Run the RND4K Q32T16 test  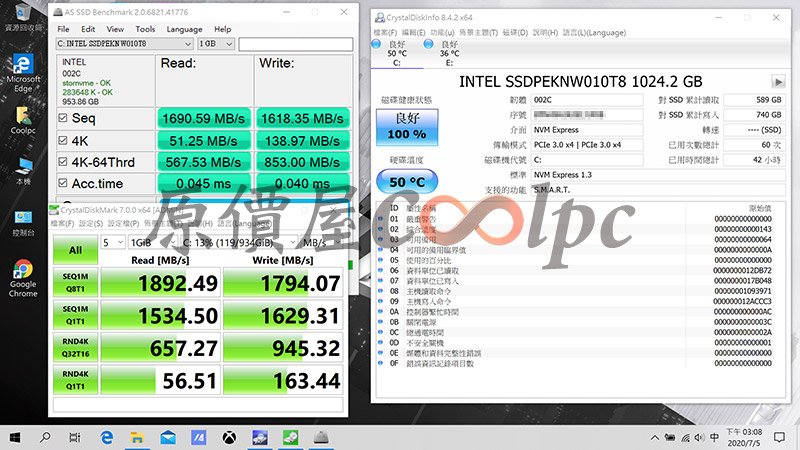76,347
